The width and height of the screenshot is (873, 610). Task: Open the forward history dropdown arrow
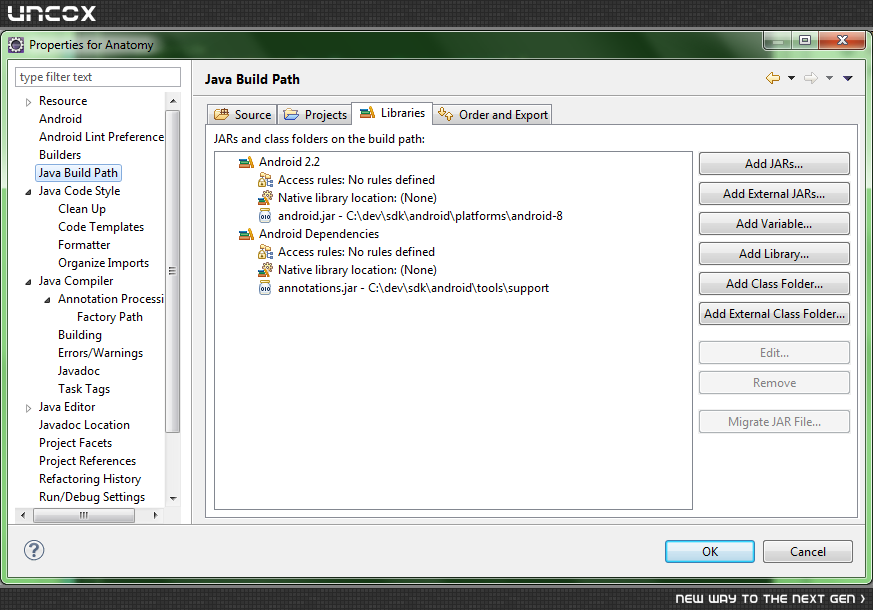tap(829, 78)
